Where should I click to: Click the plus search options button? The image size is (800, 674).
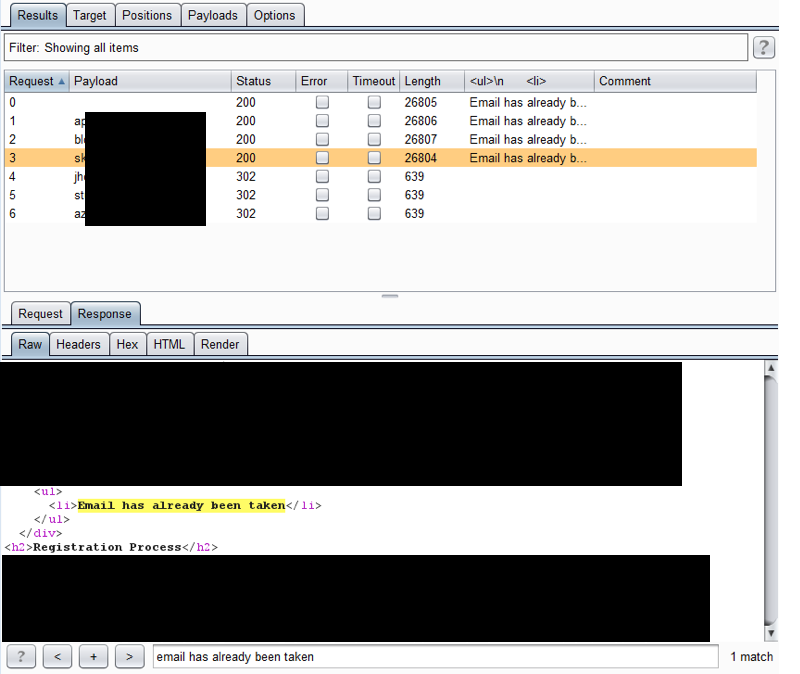[93, 657]
